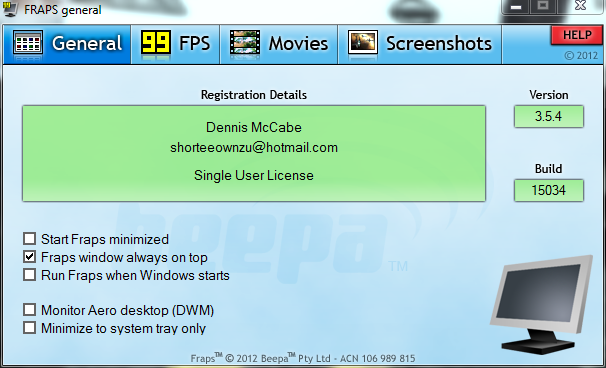Click the © 2012 text under HELP
This screenshot has width=606, height=368.
[581, 56]
